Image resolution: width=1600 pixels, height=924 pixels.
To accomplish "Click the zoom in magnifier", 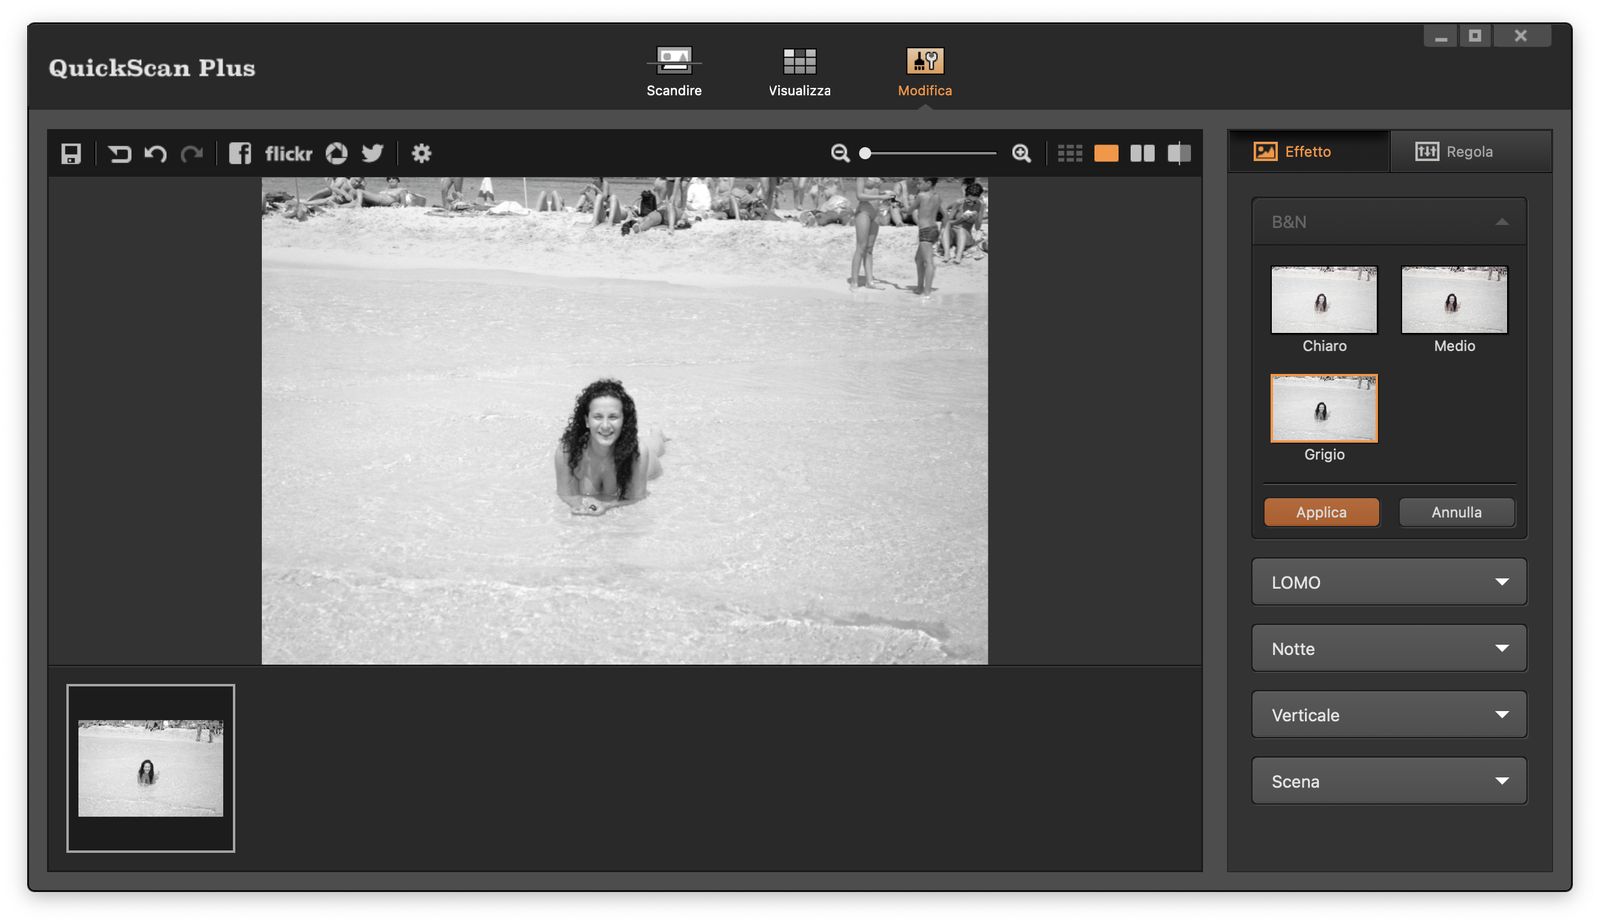I will coord(1021,153).
